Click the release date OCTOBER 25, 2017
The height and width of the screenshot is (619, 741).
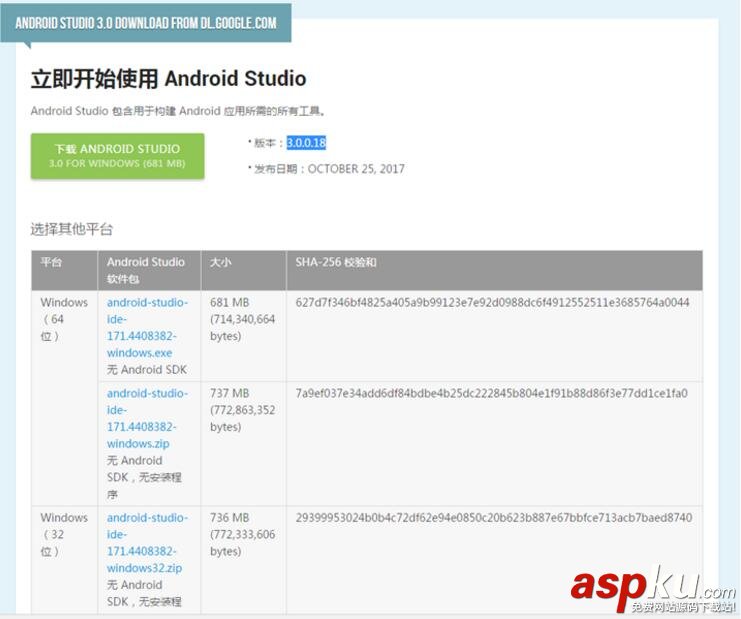click(356, 169)
